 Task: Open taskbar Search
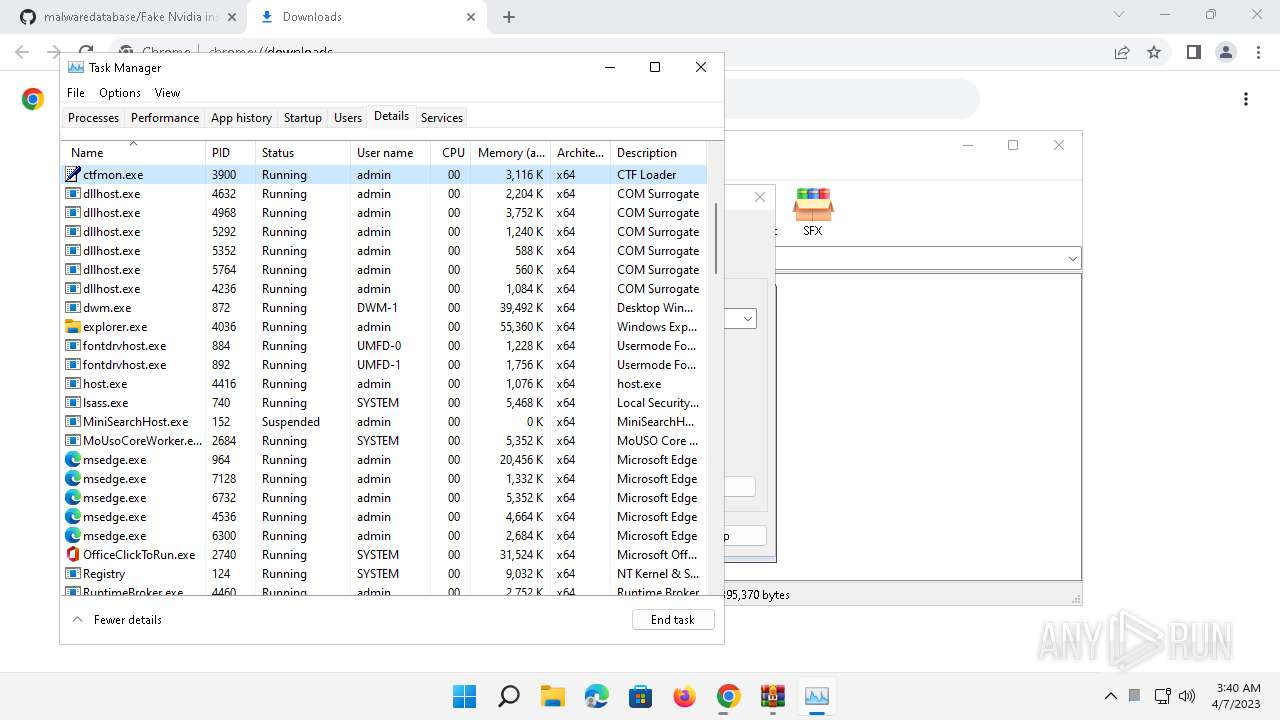509,696
